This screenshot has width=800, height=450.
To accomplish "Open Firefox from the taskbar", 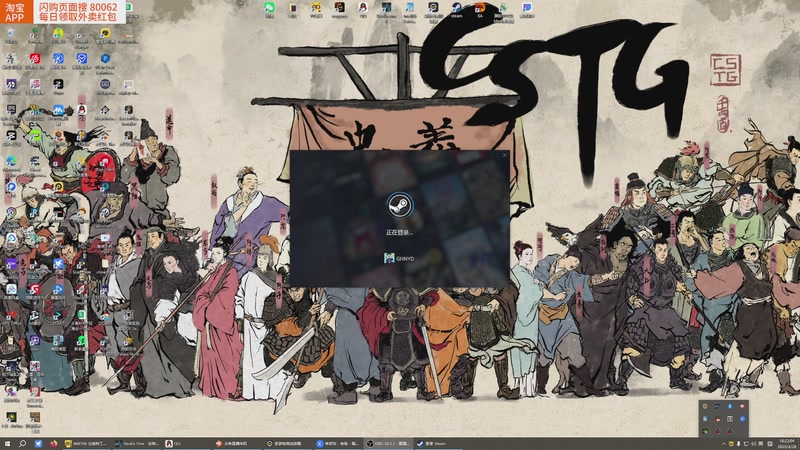I will tap(54, 444).
